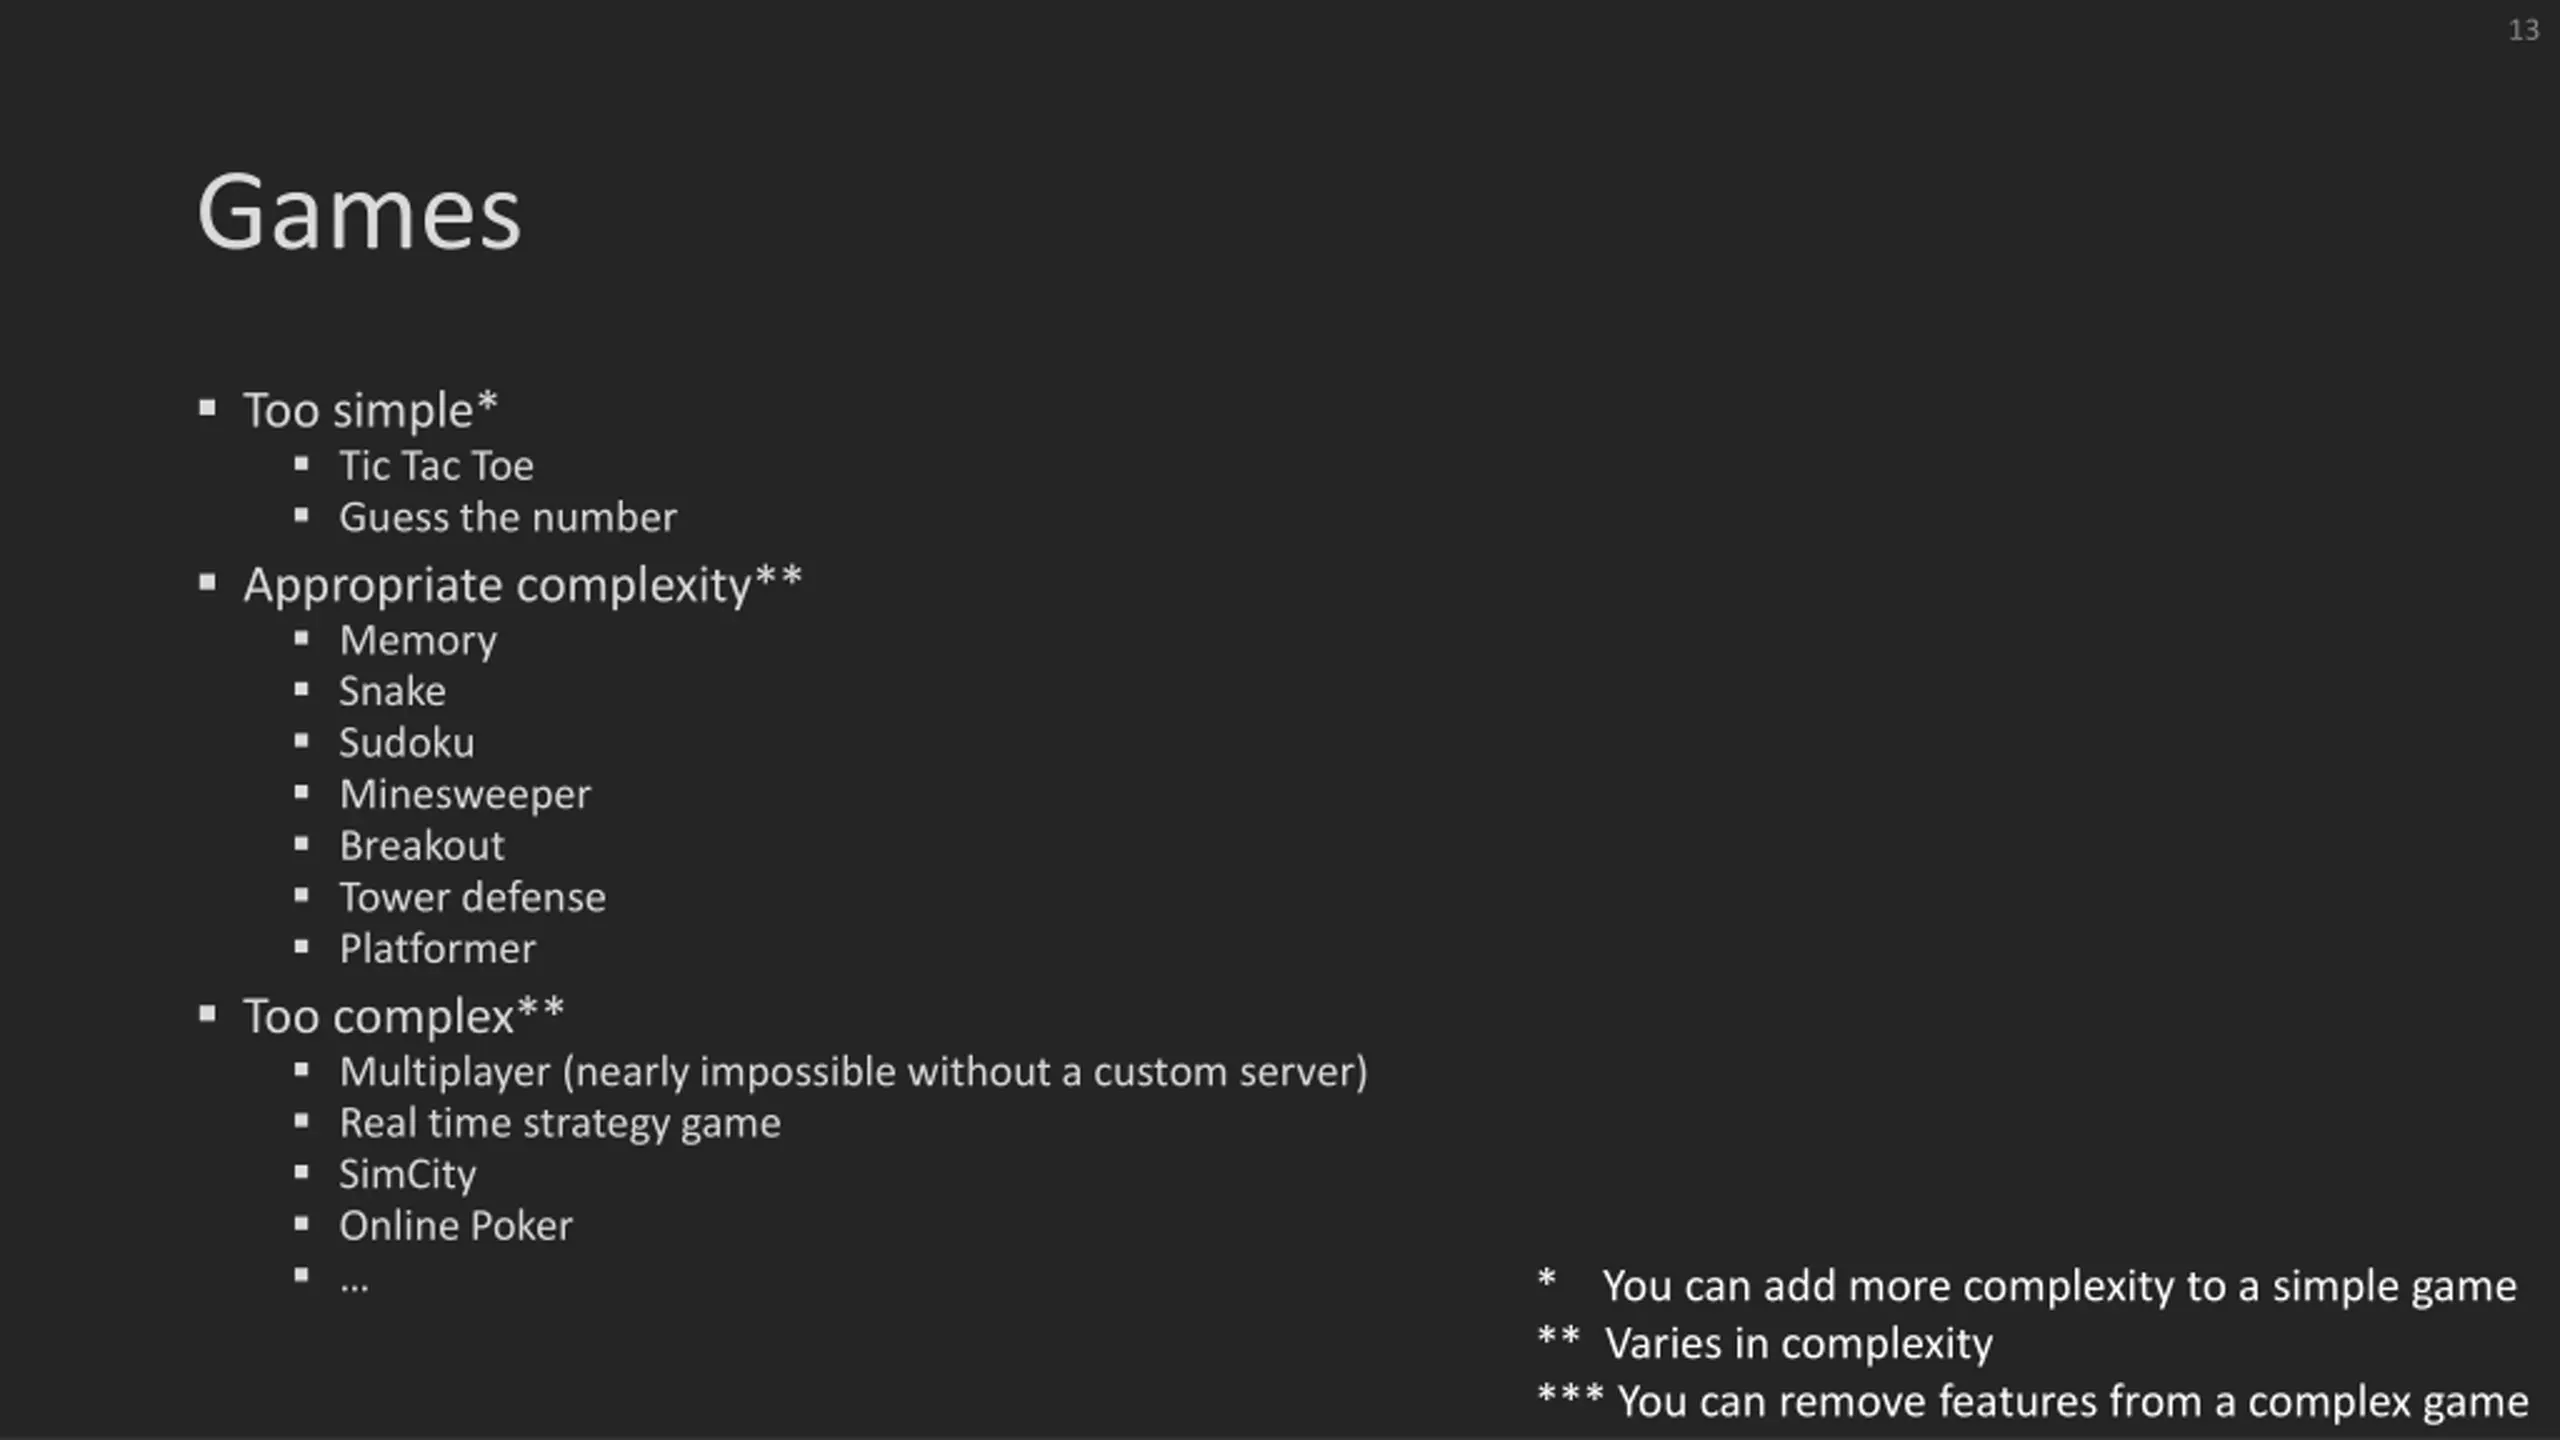The image size is (2560, 1440).
Task: Click Guess the number item
Action: coord(508,517)
